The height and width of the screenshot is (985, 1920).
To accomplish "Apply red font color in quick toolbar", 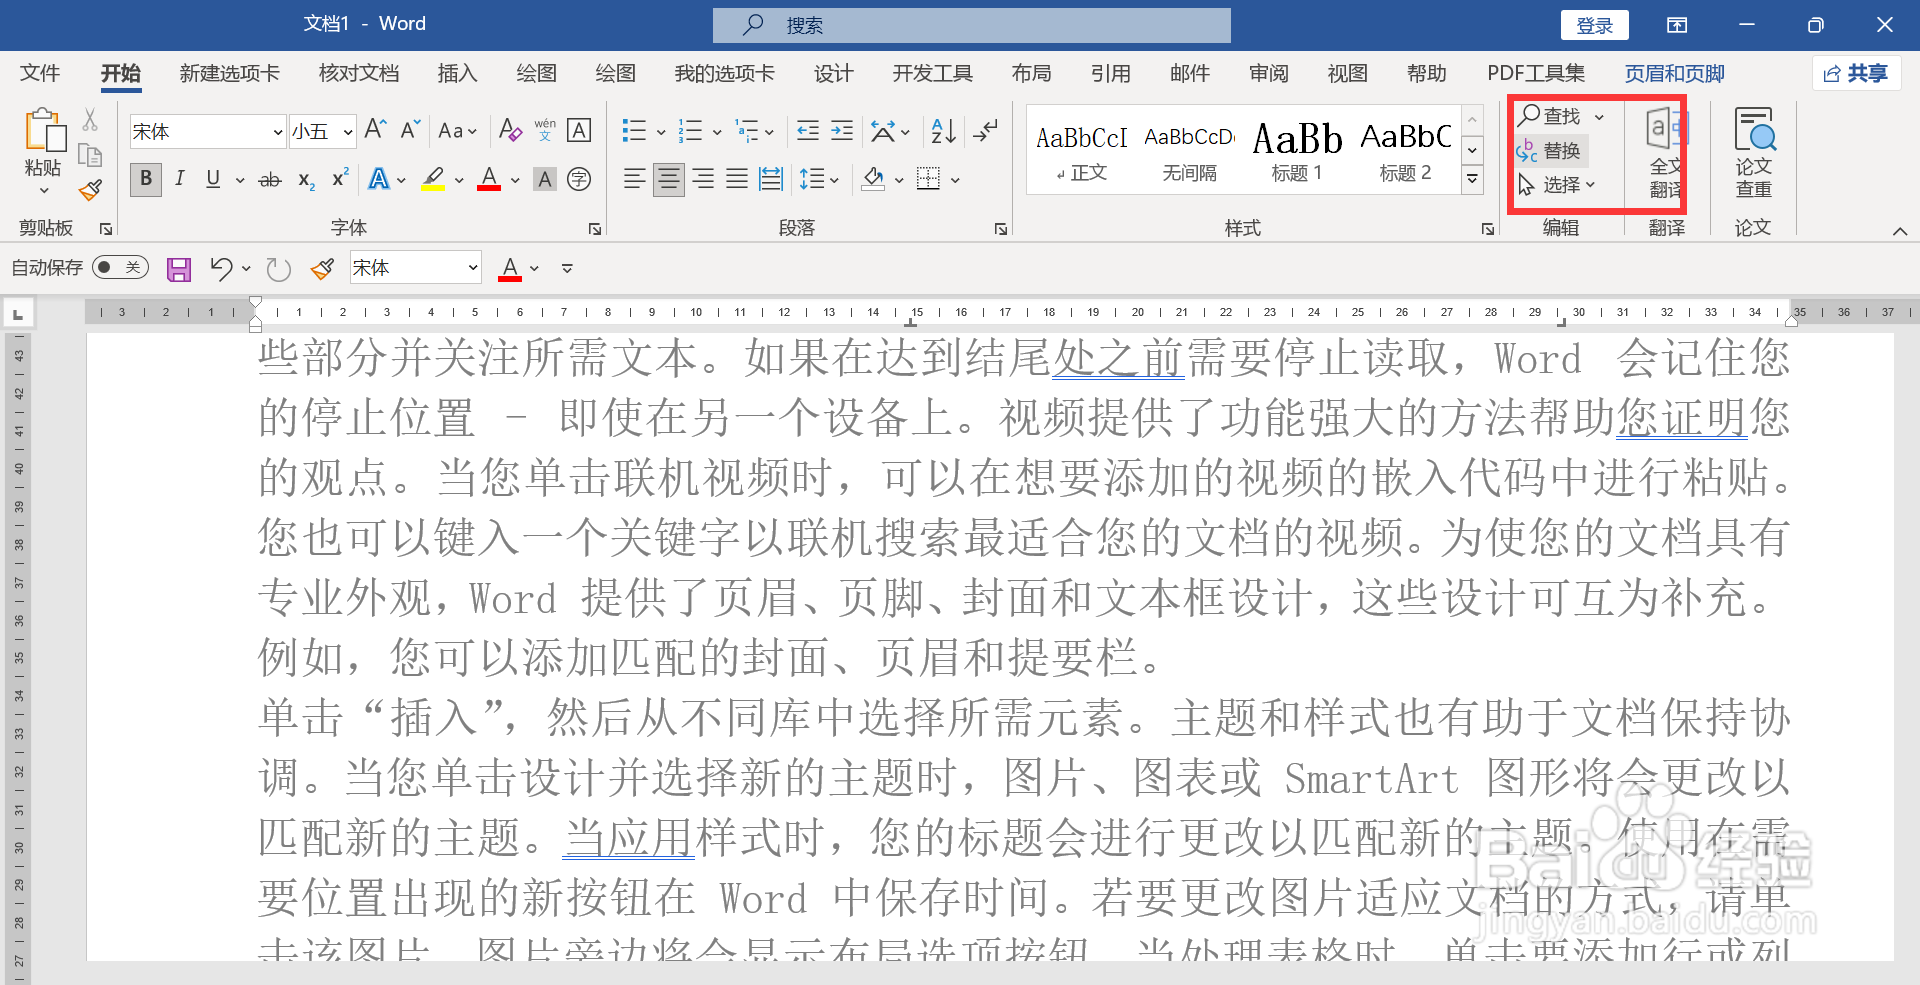I will point(510,268).
